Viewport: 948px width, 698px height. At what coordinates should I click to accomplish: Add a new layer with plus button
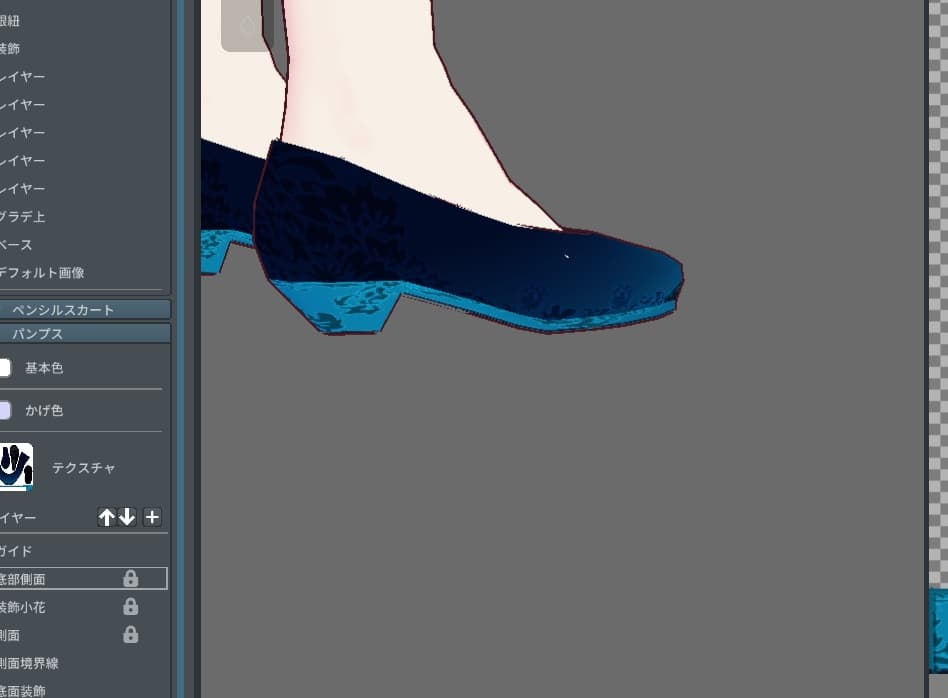click(152, 517)
